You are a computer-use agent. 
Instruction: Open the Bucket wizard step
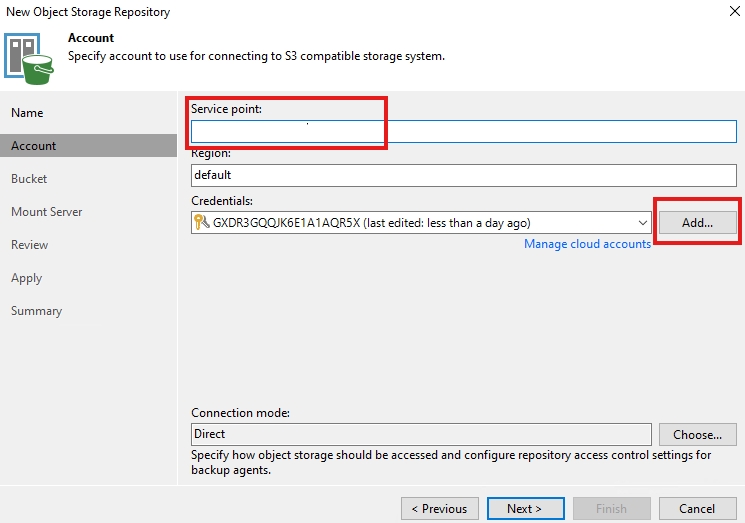(29, 179)
